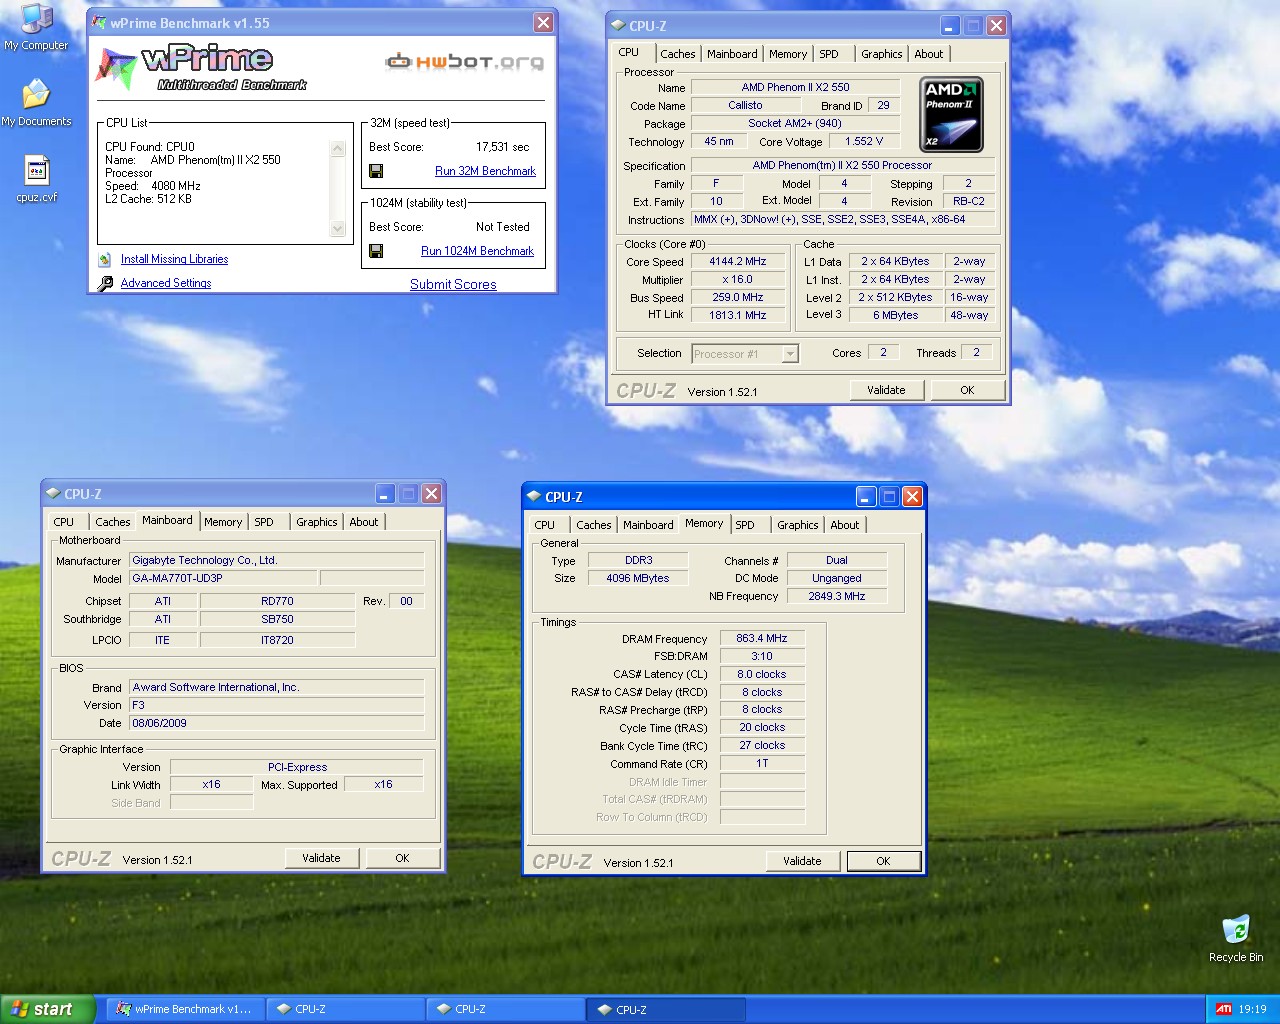Click Validate in Mainboard CPU-Z window
Image resolution: width=1280 pixels, height=1024 pixels.
tap(321, 858)
